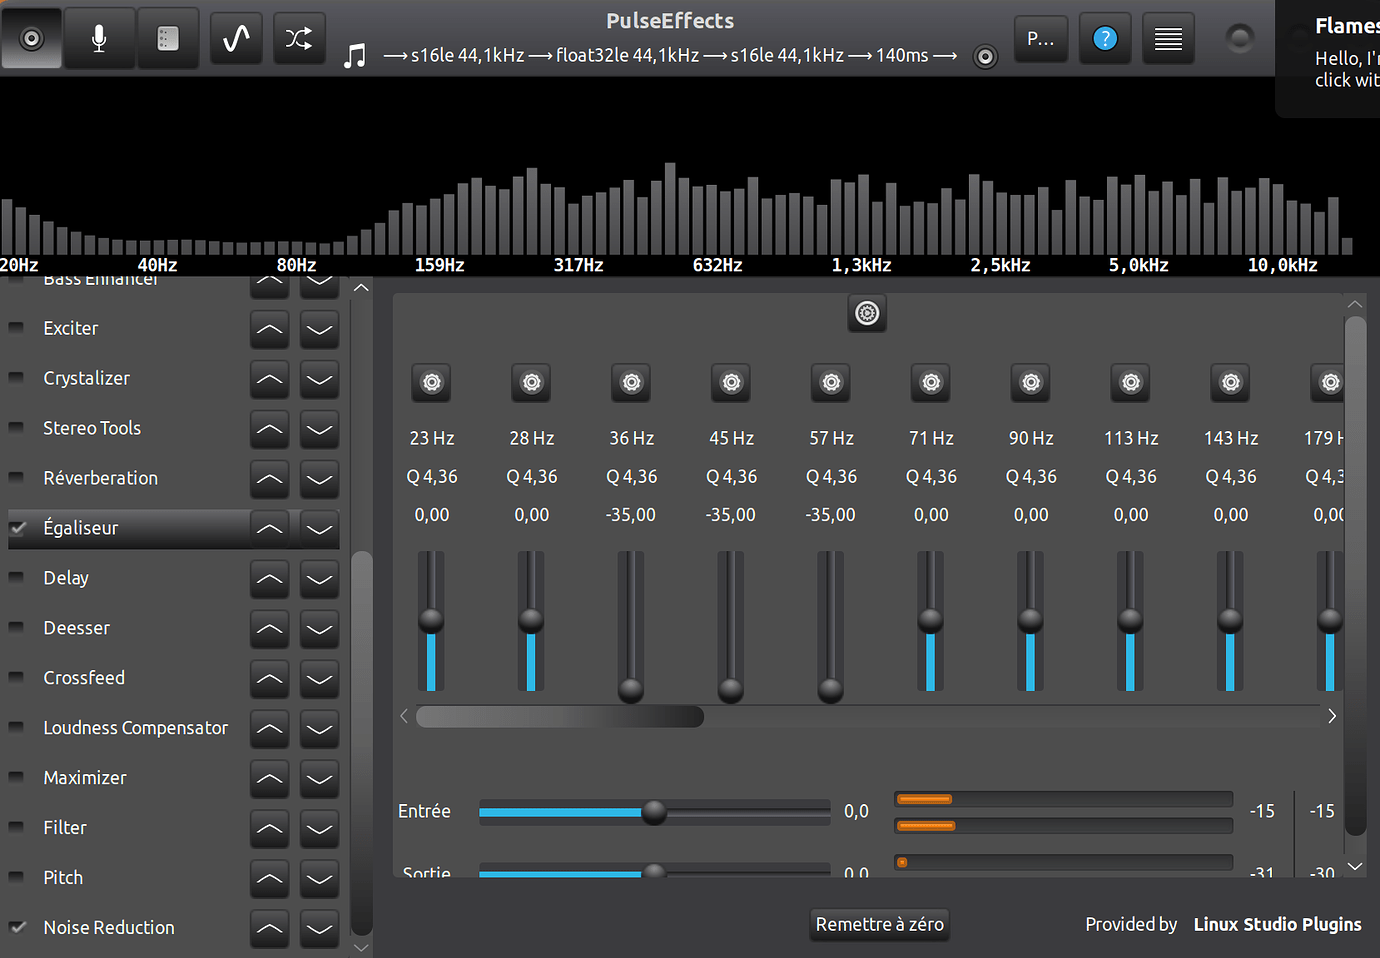This screenshot has height=958, width=1380.
Task: Open settings for the 28 Hz band
Action: point(532,382)
